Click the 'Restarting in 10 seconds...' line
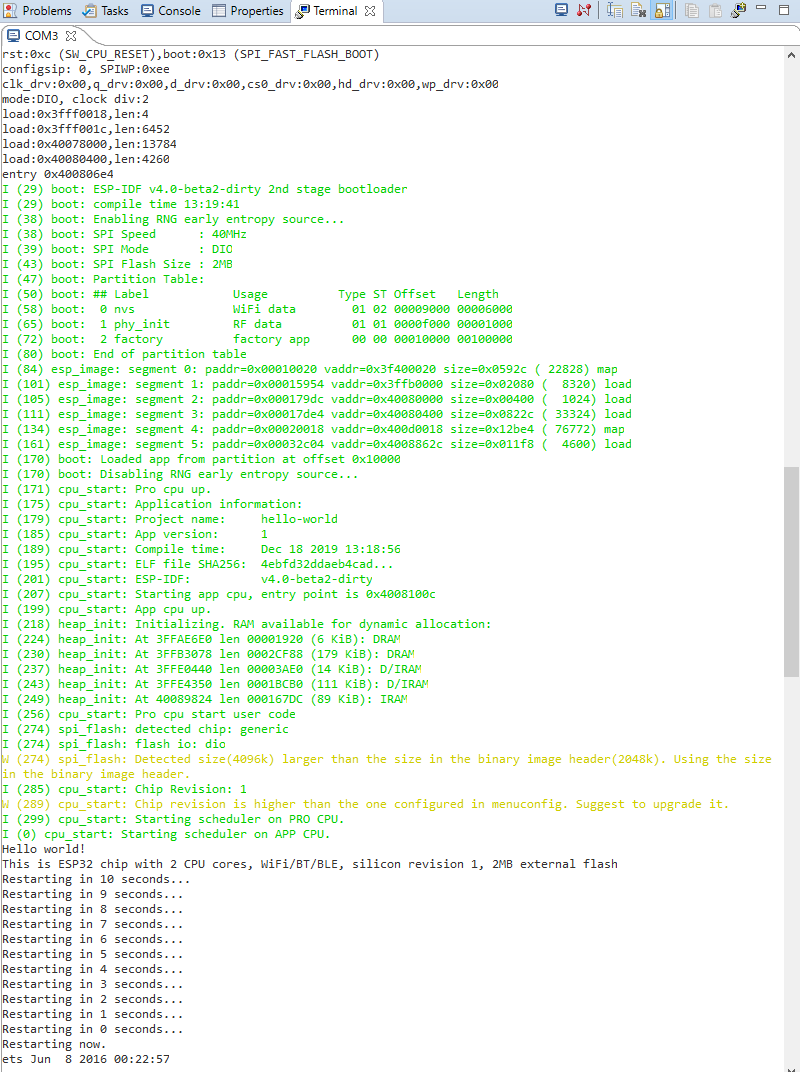 pyautogui.click(x=96, y=879)
